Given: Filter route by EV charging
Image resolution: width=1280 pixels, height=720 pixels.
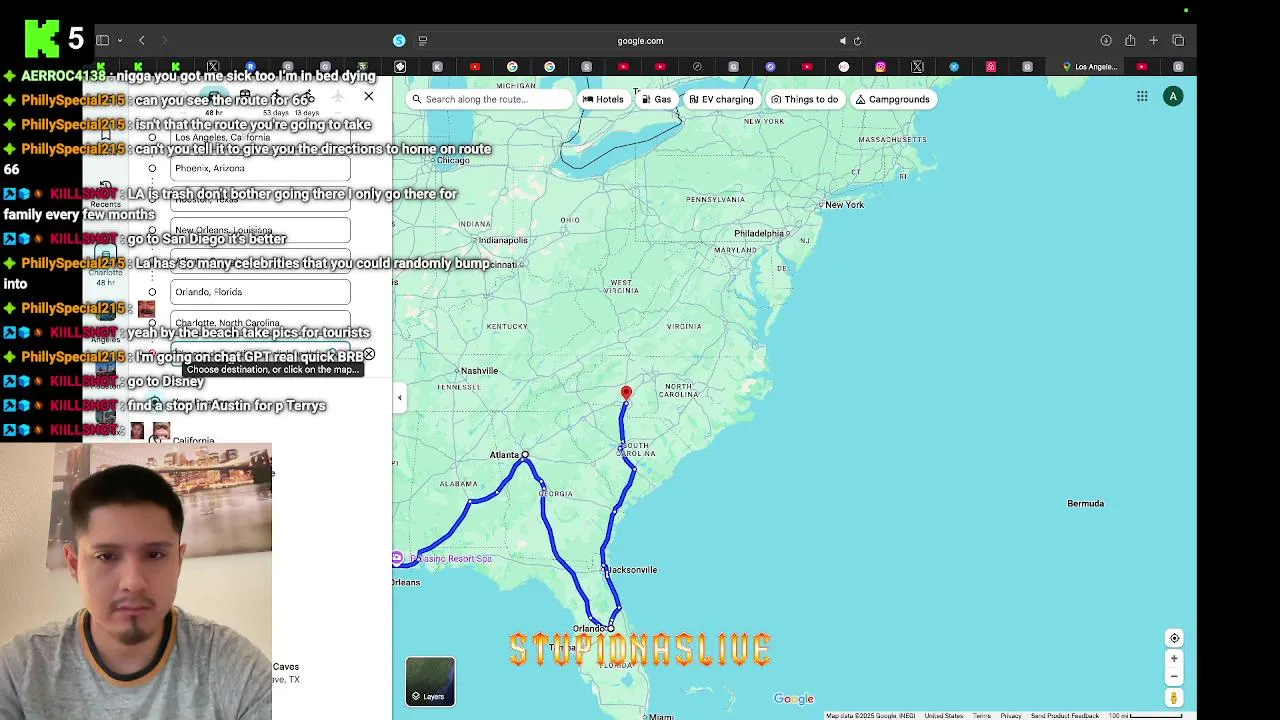Looking at the screenshot, I should click(721, 99).
